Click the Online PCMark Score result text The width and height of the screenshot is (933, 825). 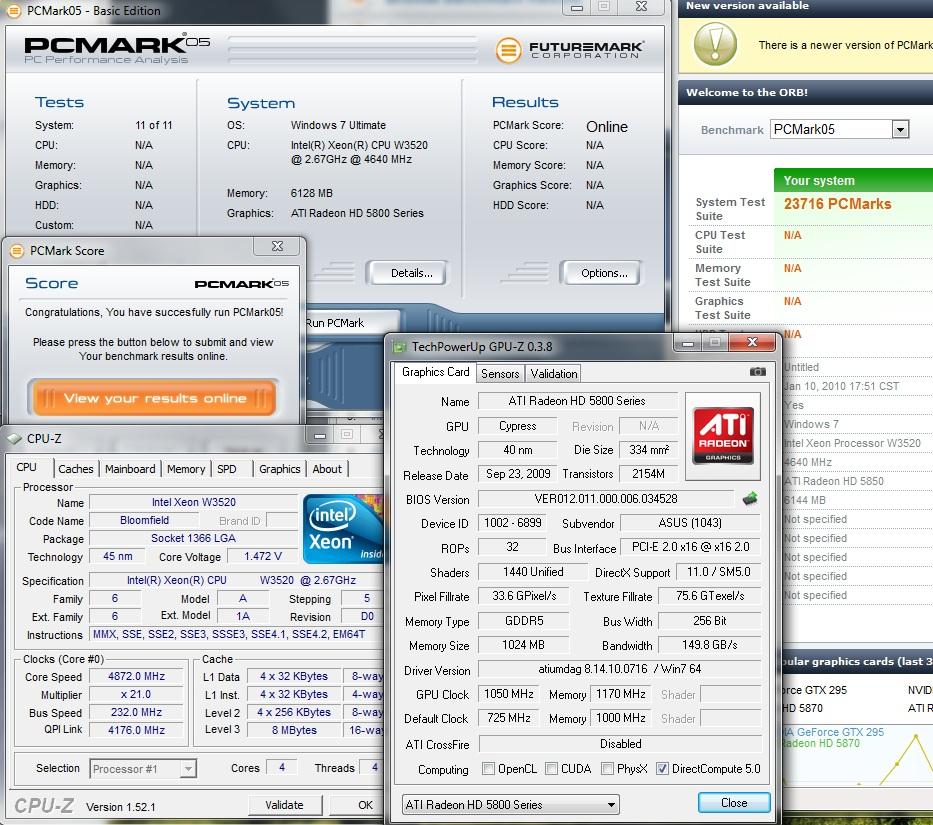606,127
